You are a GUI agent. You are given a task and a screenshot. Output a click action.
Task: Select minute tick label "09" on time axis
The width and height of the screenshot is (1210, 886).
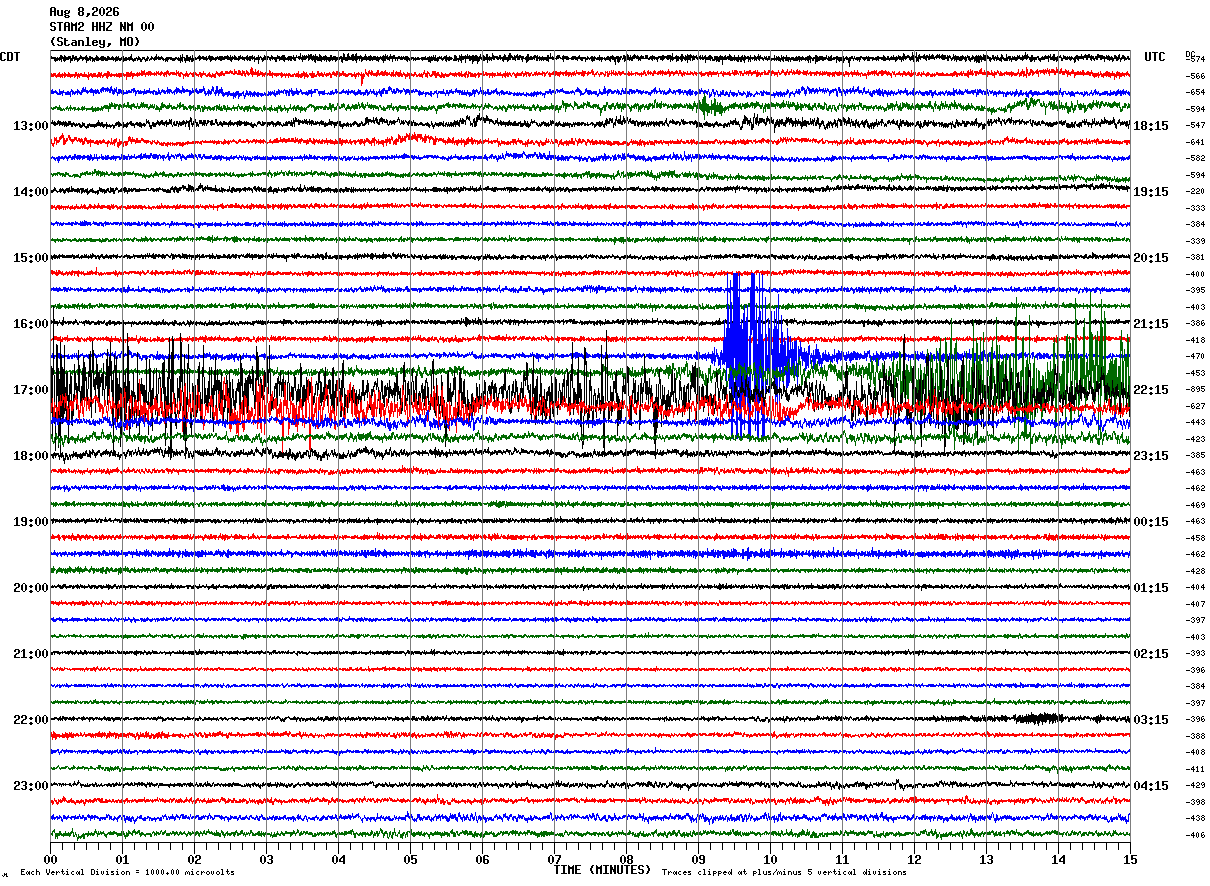tap(698, 859)
